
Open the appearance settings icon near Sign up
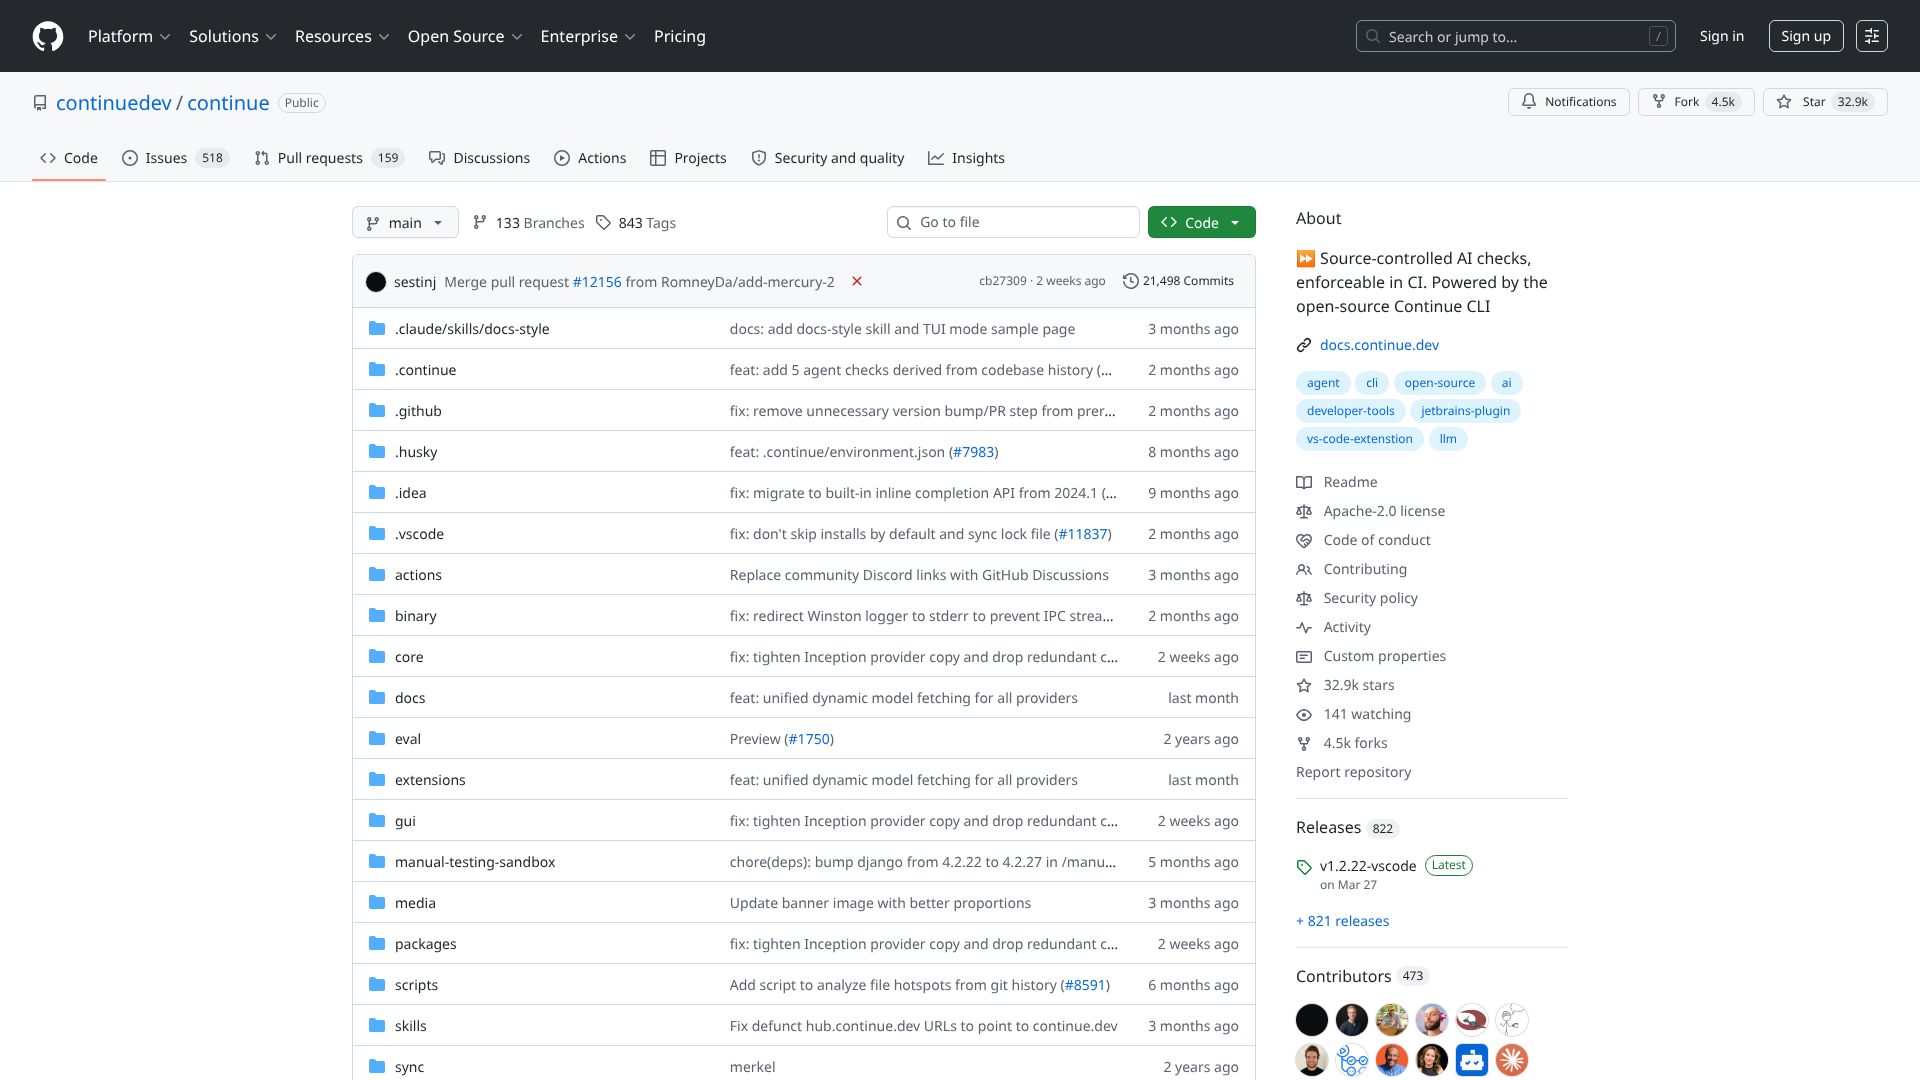click(x=1871, y=36)
